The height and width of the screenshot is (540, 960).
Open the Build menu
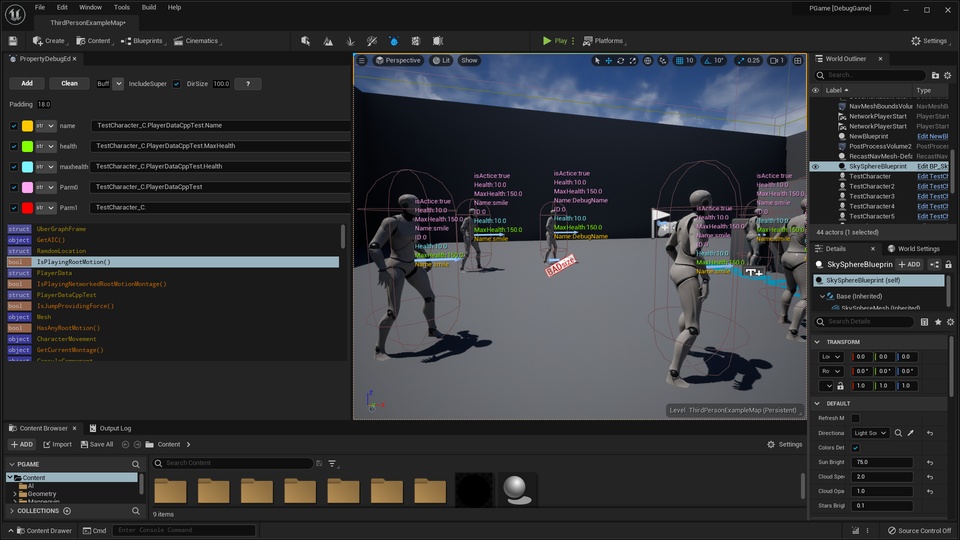[148, 7]
